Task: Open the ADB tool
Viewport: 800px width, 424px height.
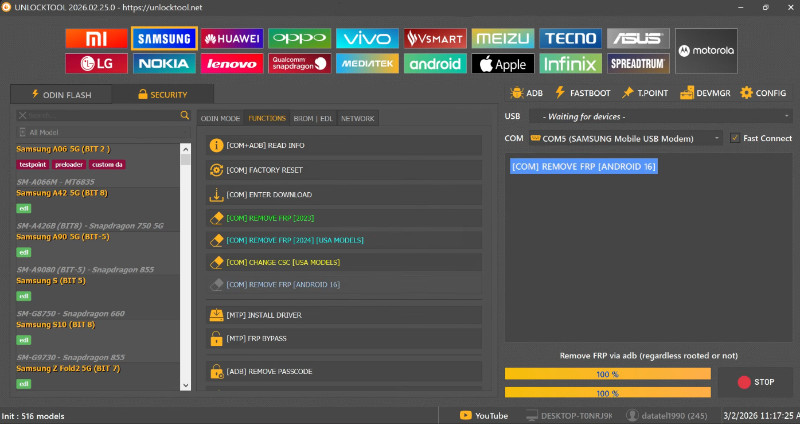Action: pos(527,93)
